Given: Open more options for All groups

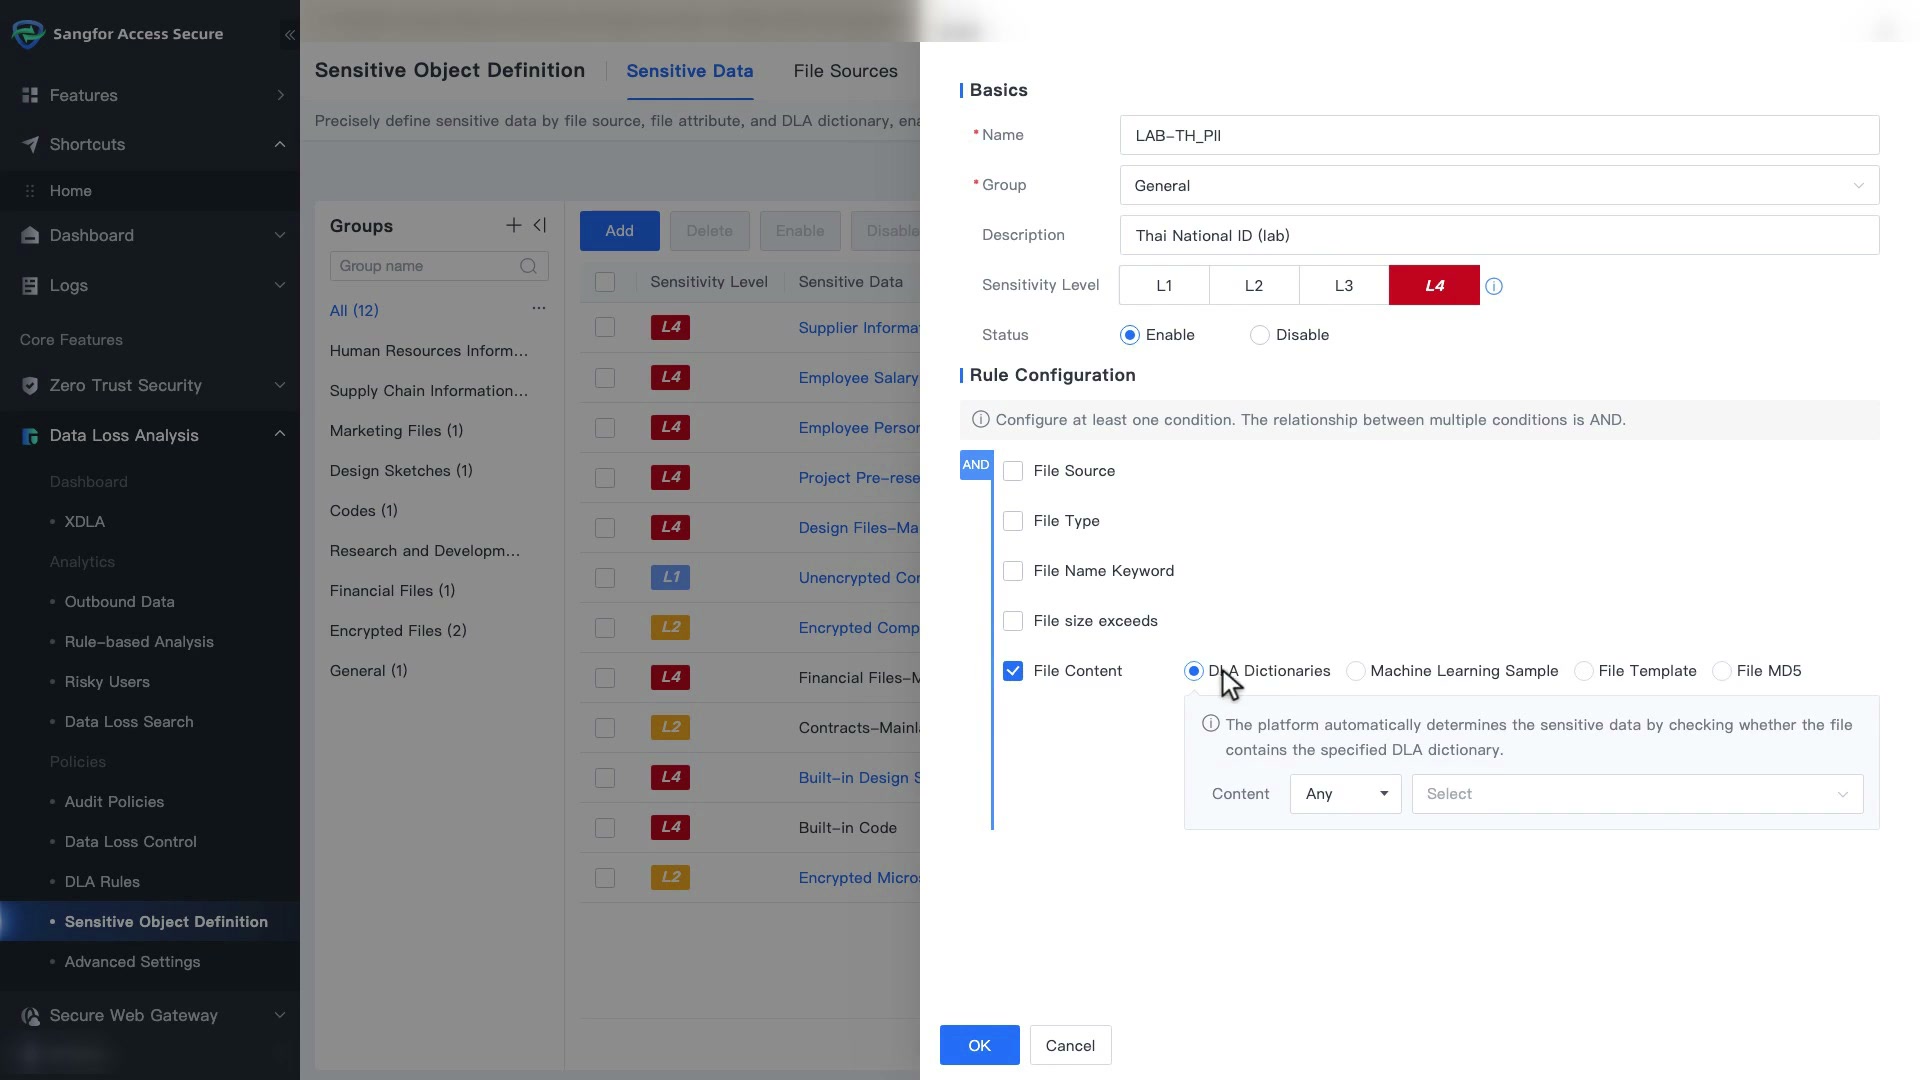Looking at the screenshot, I should pos(539,308).
